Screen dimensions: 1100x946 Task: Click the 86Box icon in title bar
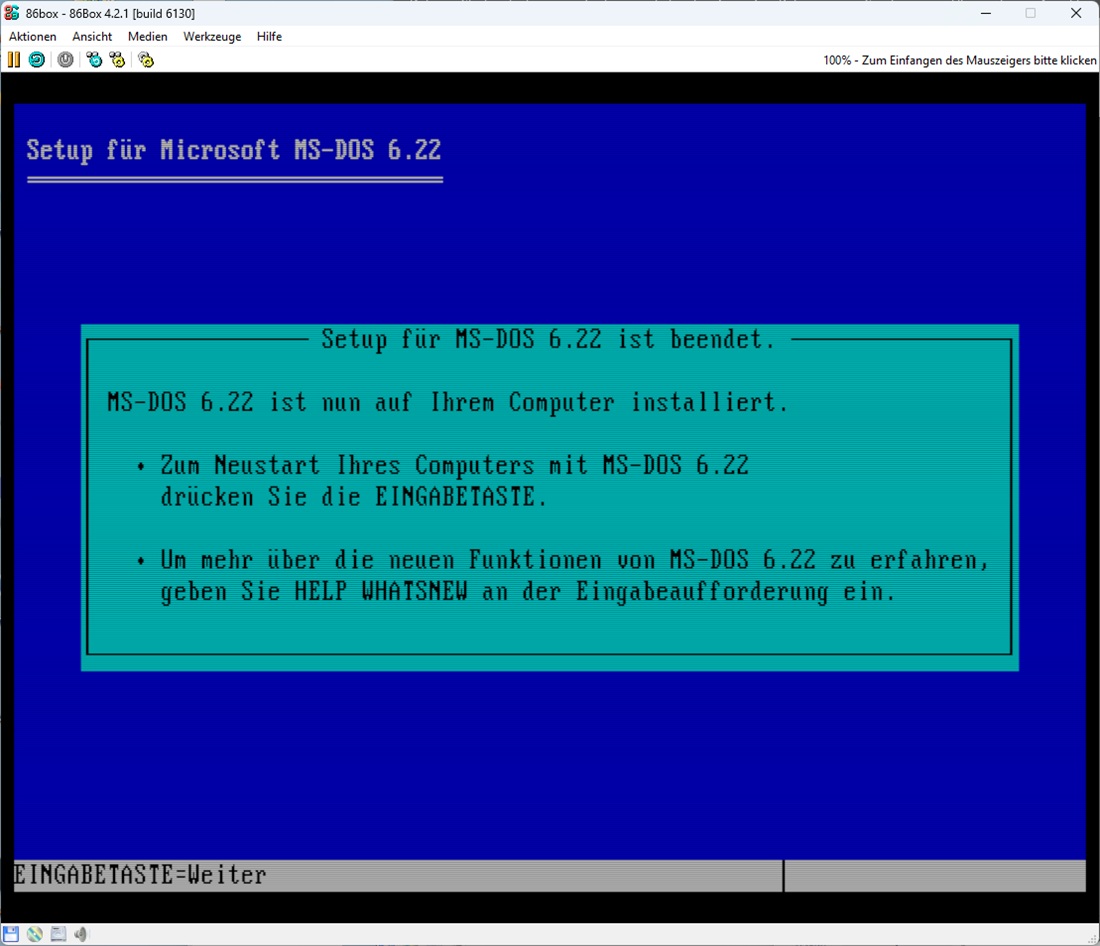[12, 13]
